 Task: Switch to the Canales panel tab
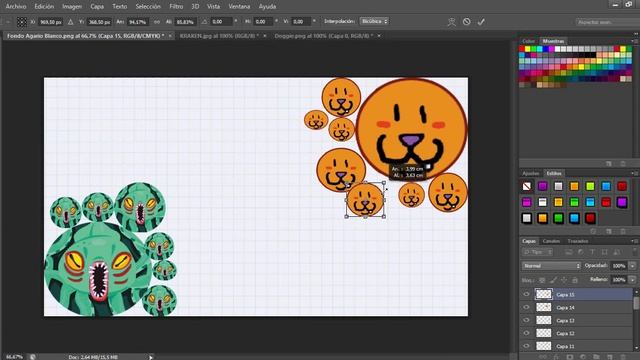pos(551,241)
